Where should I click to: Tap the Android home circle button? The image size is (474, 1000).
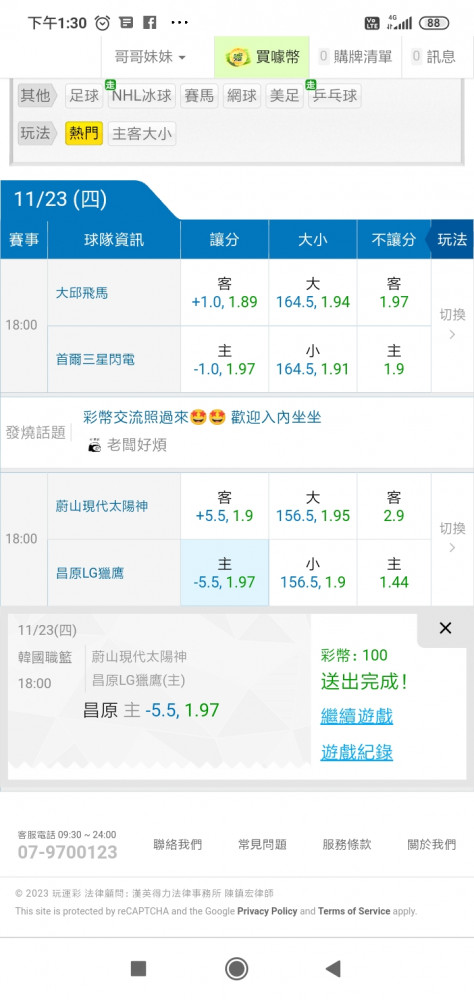point(237,969)
